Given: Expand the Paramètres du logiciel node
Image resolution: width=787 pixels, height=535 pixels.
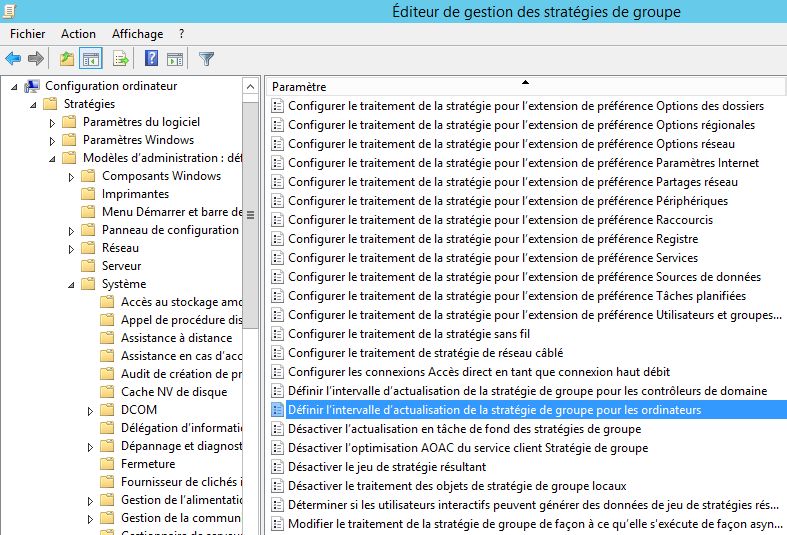Looking at the screenshot, I should coord(52,122).
